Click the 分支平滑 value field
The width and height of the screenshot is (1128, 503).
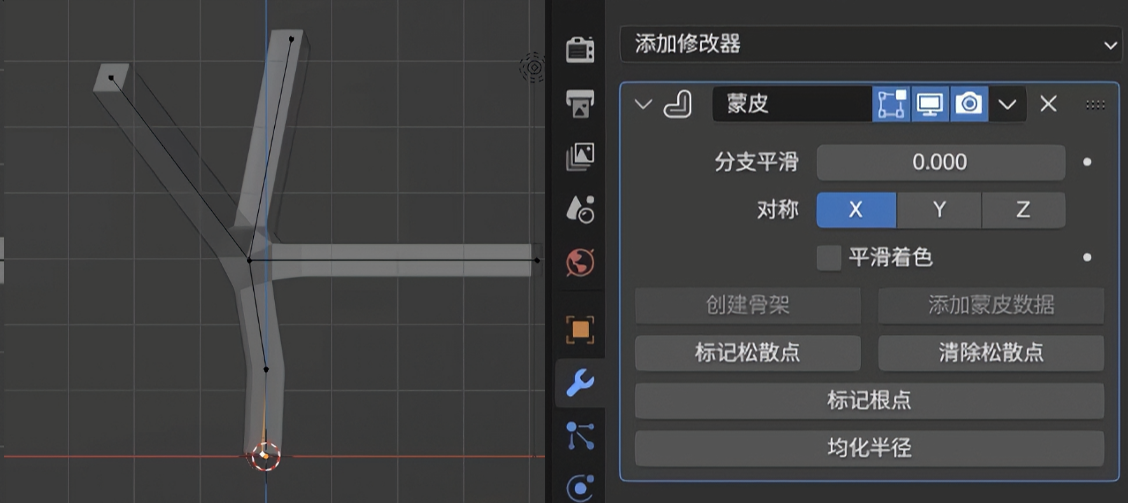(x=940, y=162)
